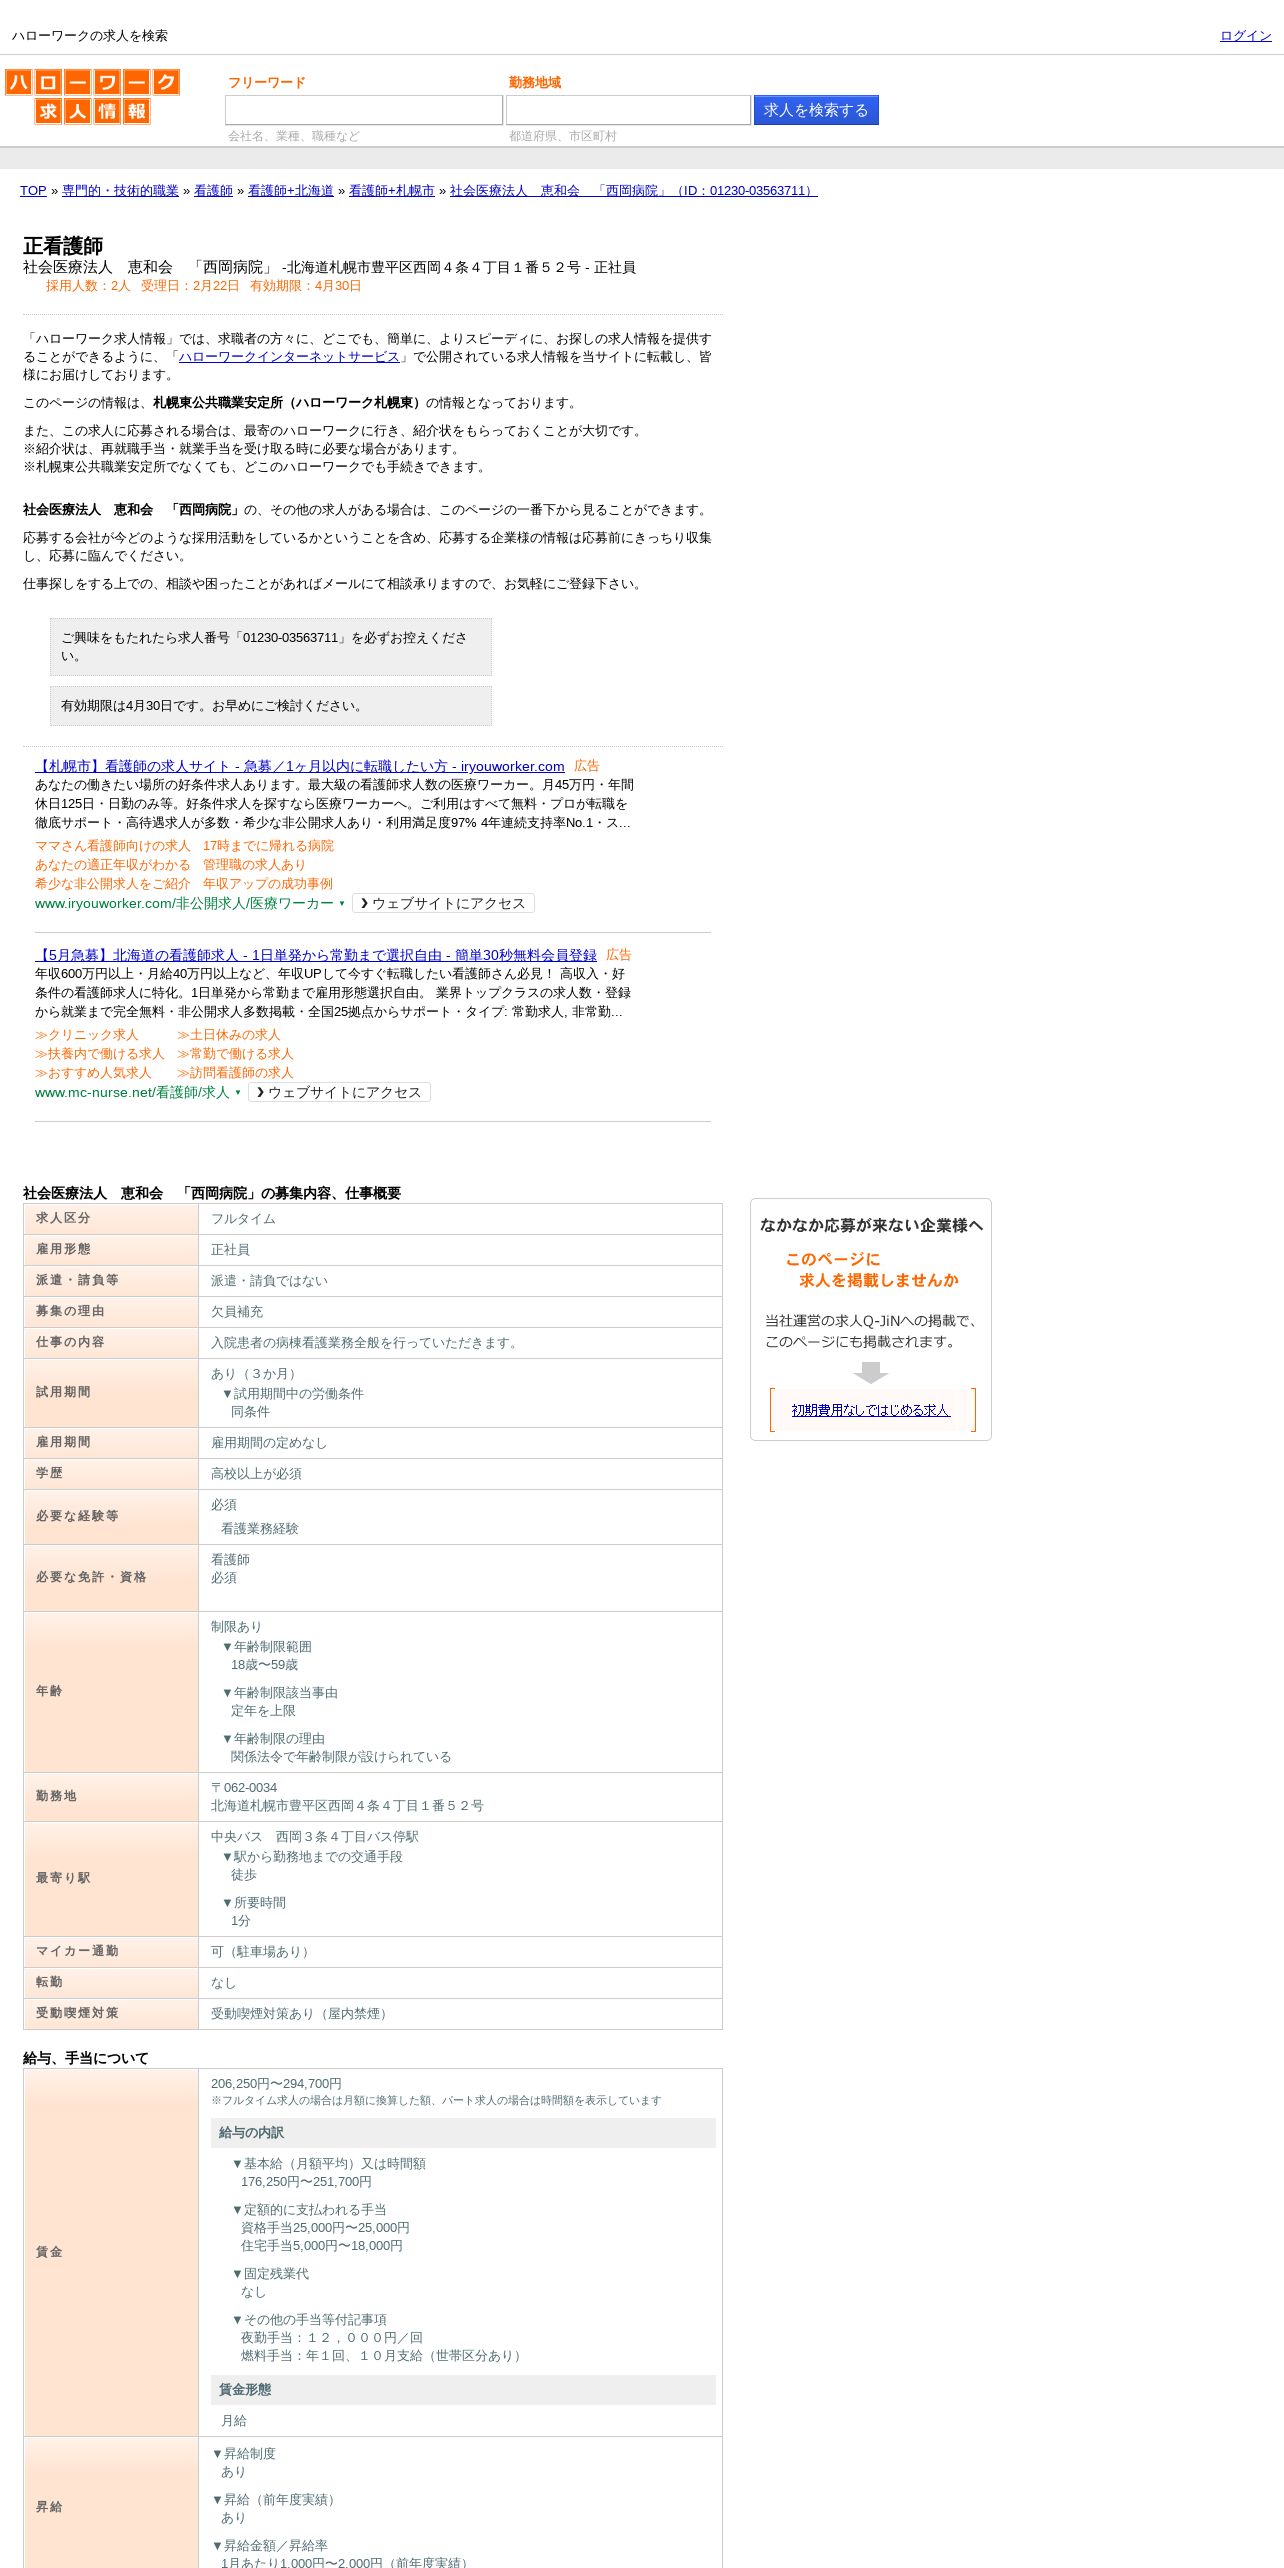Click ≫扶養内で働ける求人 sublink
Viewport: 1284px width, 2568px height.
coord(99,1054)
